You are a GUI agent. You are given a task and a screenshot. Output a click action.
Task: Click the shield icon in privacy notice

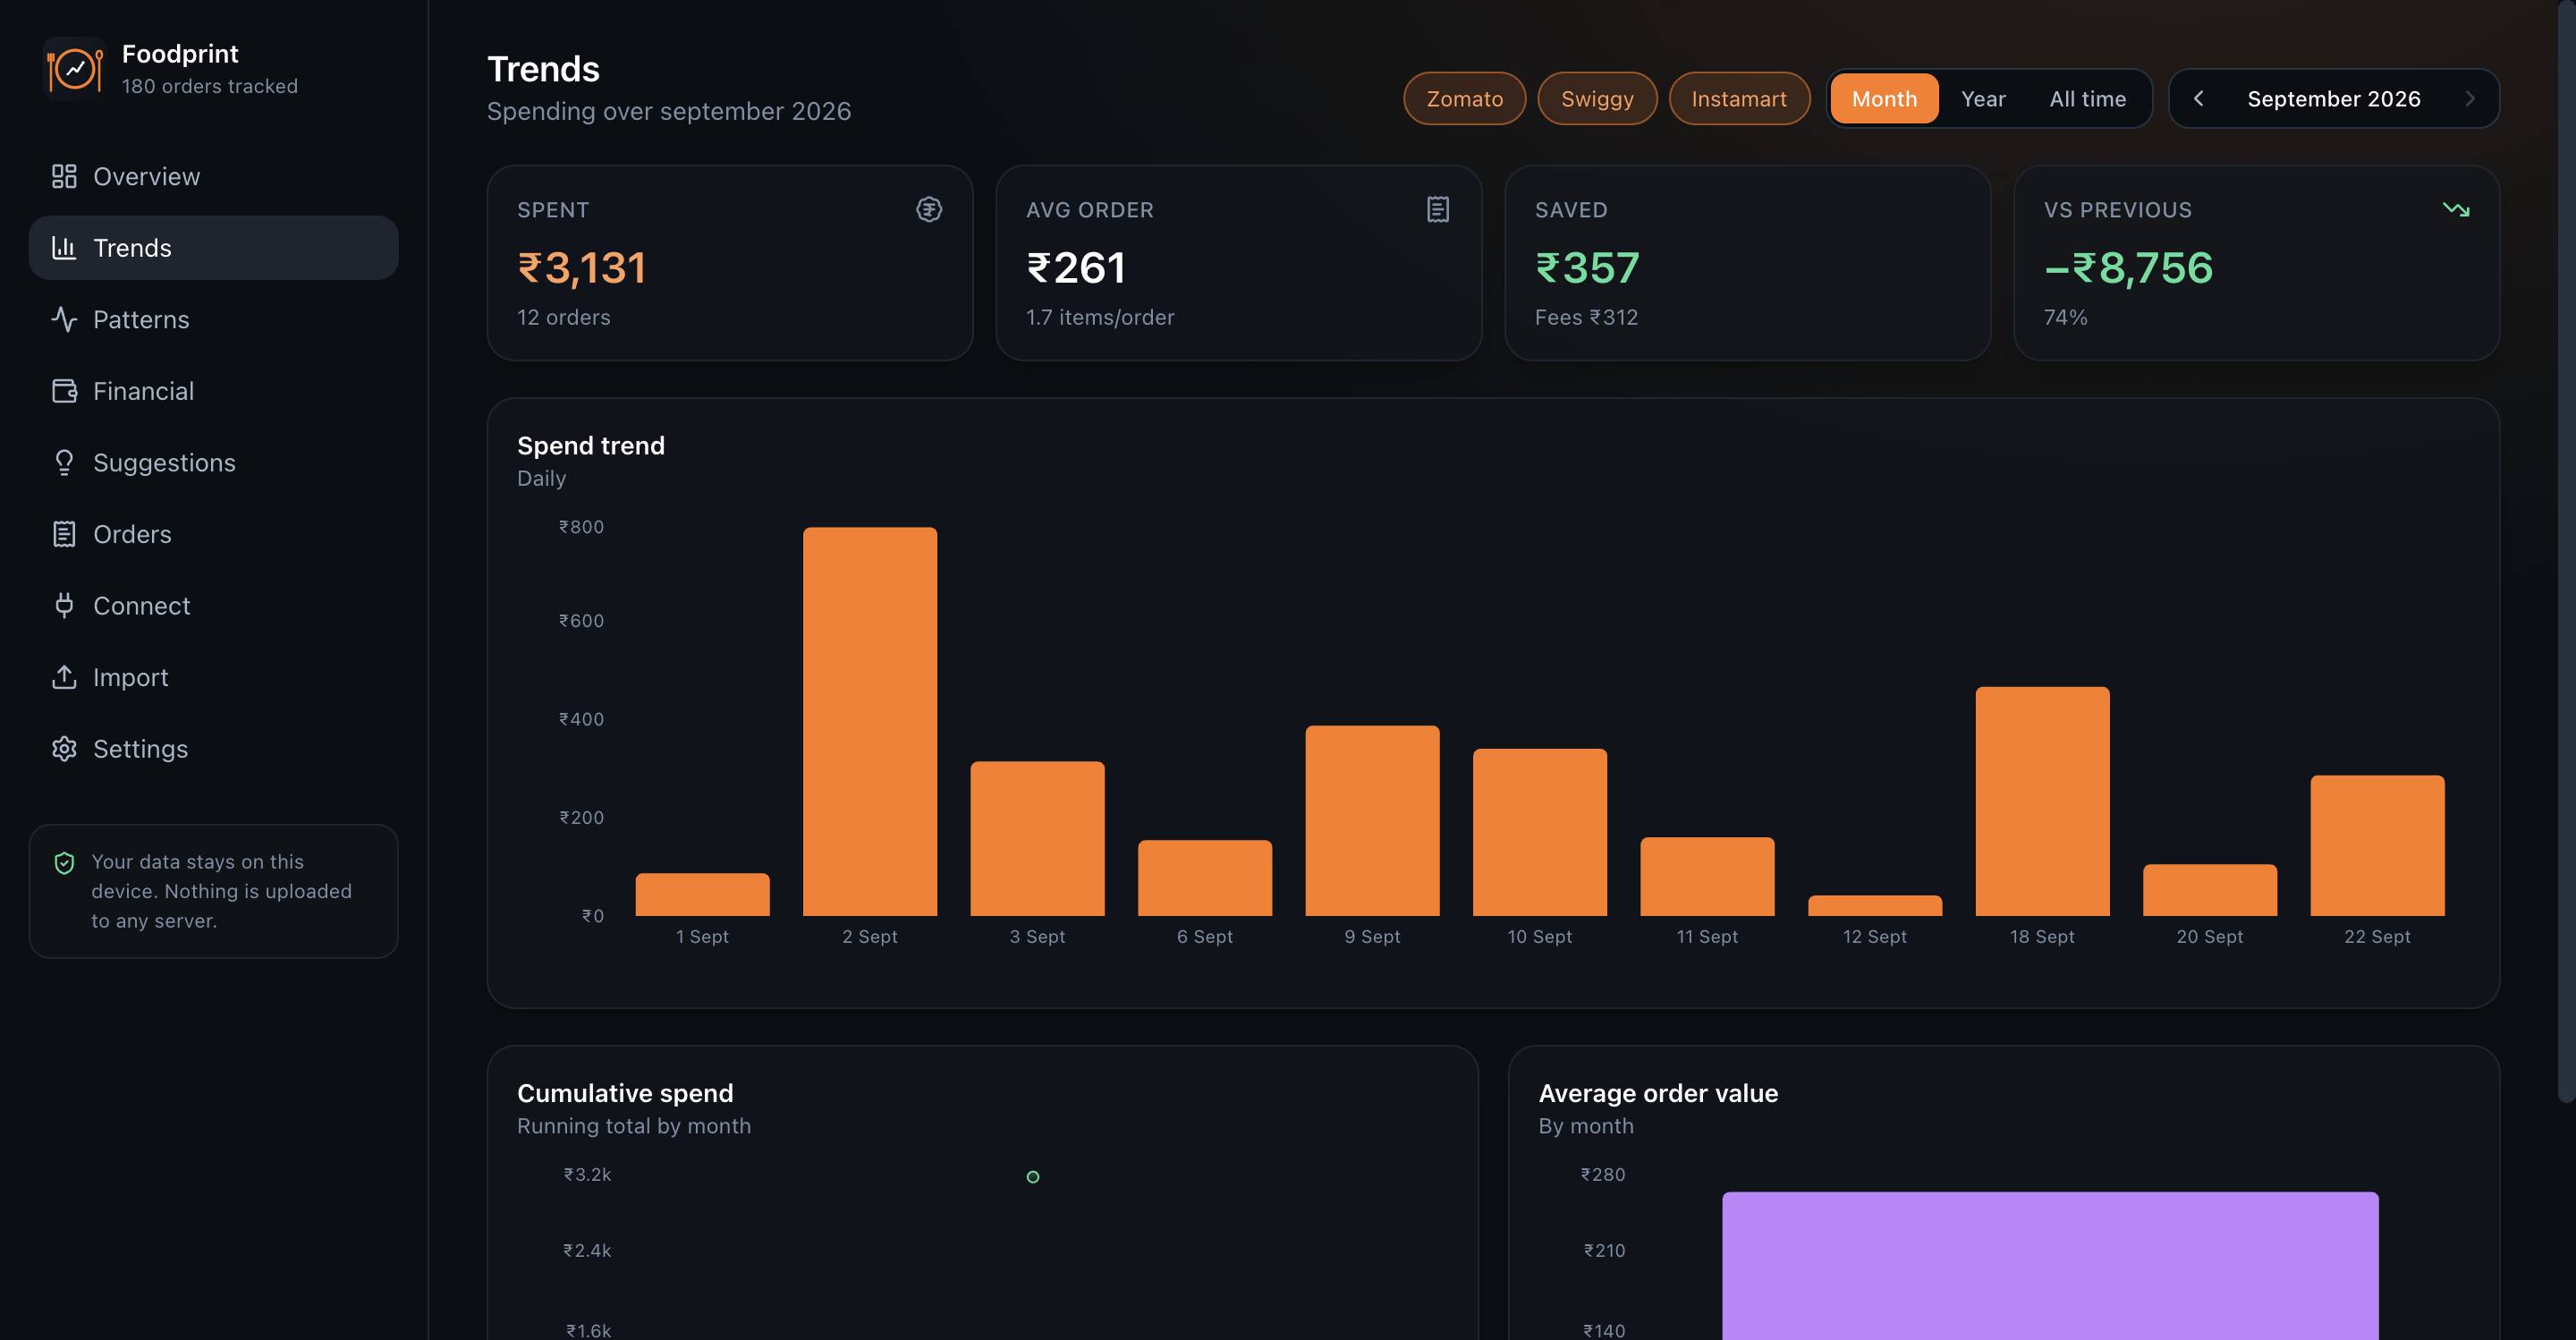tap(64, 862)
